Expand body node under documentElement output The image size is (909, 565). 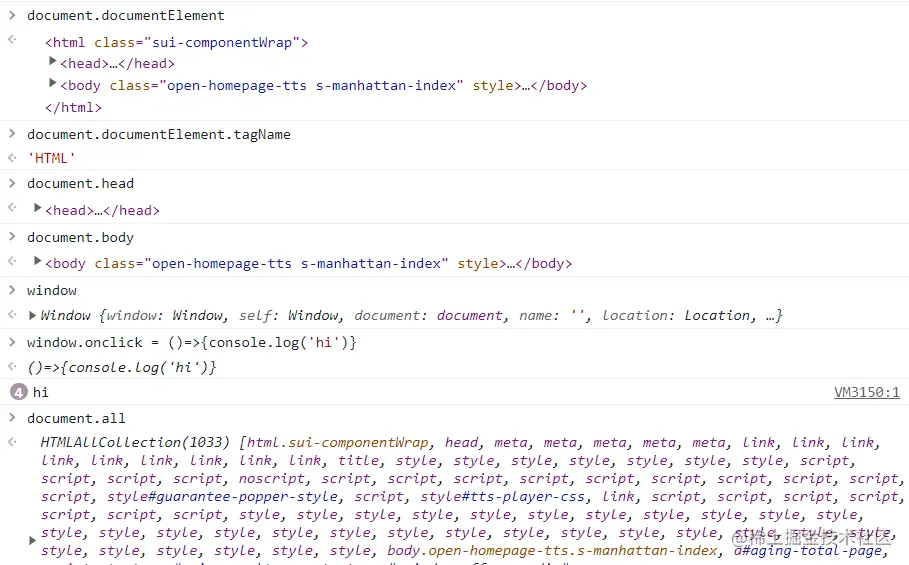coord(52,83)
